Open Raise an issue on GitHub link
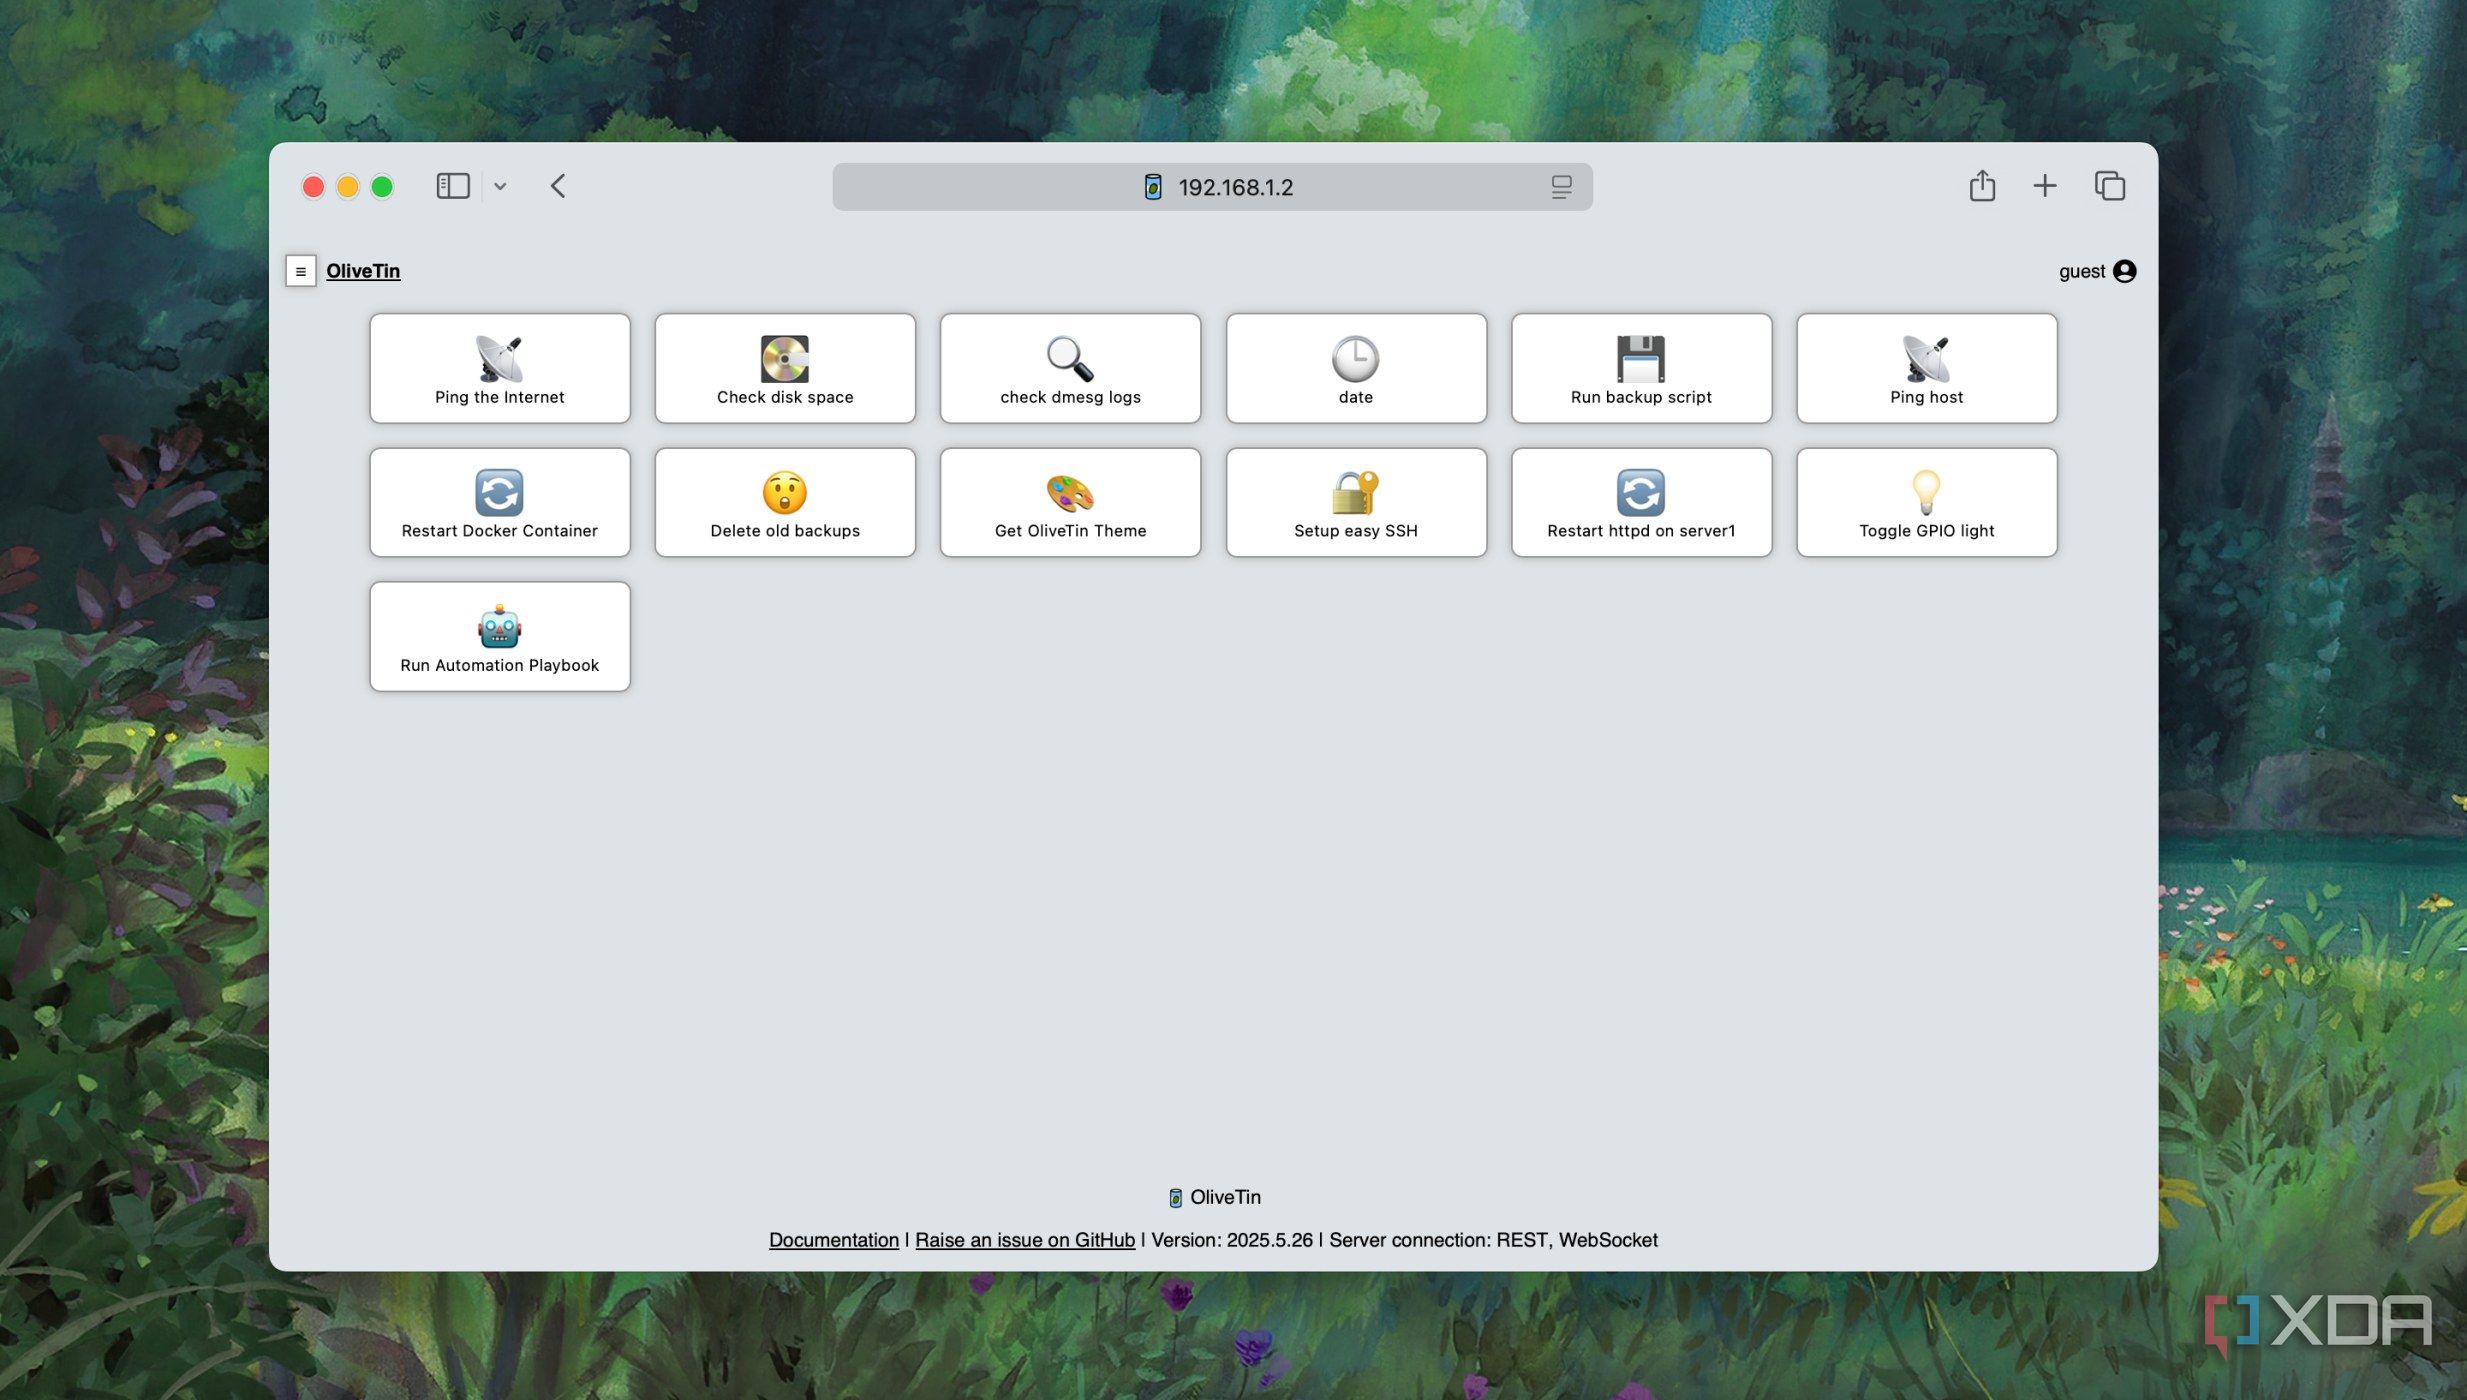This screenshot has height=1400, width=2467. (1024, 1240)
